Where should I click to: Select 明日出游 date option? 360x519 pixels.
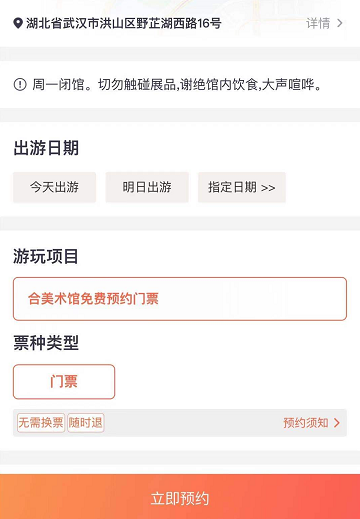147,187
